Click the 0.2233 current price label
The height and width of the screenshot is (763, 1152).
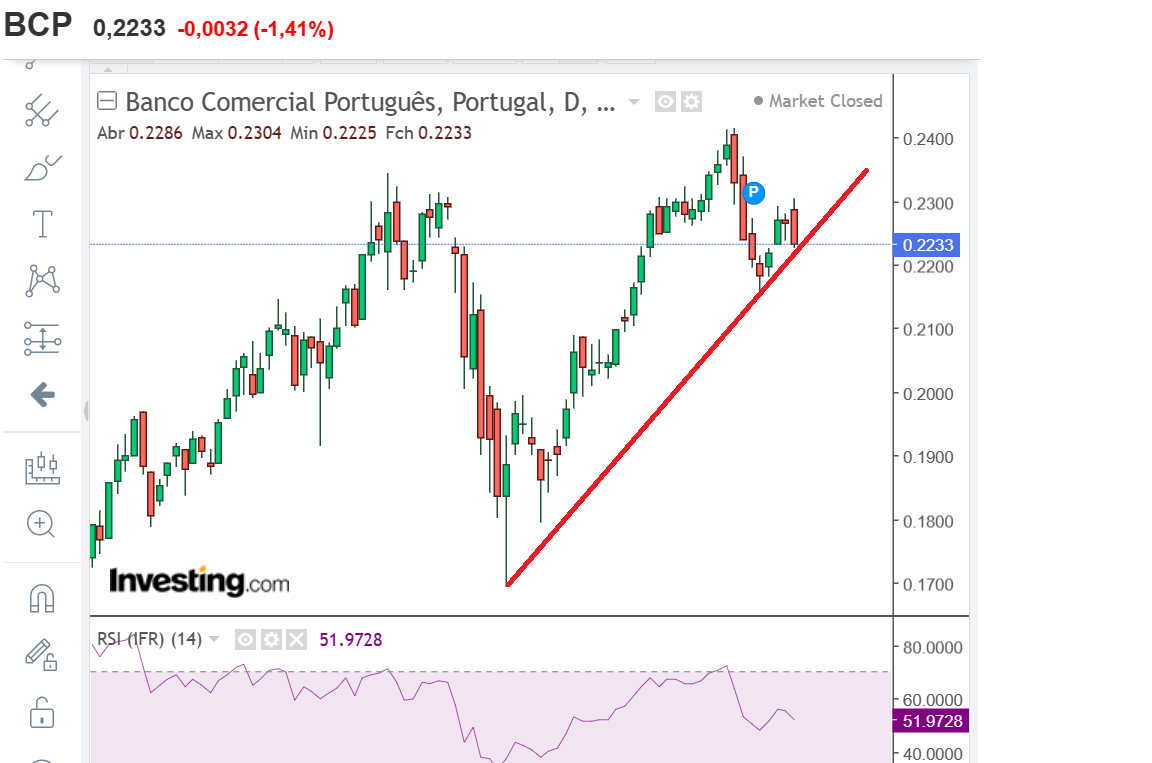(926, 245)
